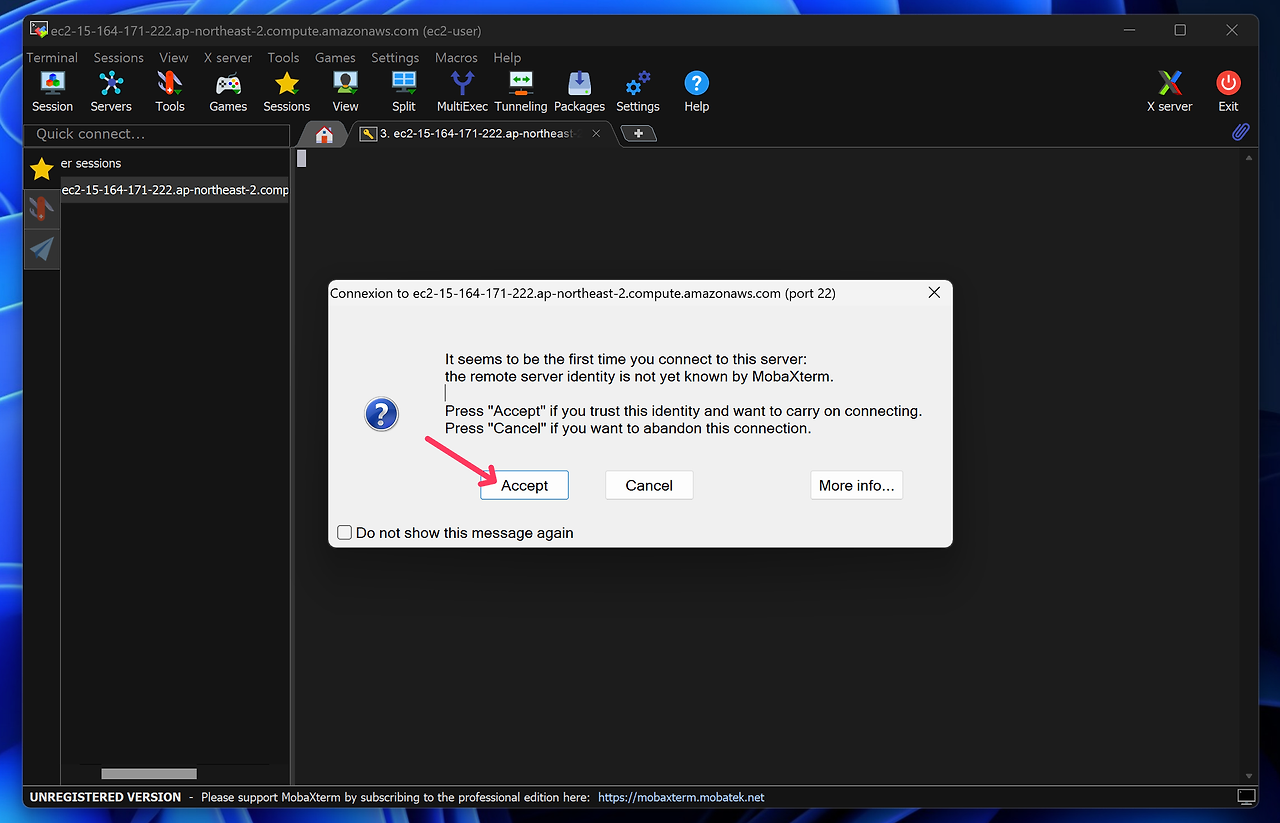This screenshot has height=823, width=1280.
Task: Go to the Home tab icon
Action: pyautogui.click(x=324, y=134)
